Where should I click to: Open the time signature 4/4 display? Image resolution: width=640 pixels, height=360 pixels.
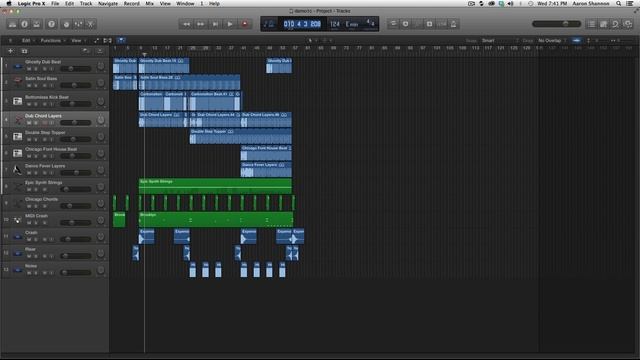(x=370, y=22)
